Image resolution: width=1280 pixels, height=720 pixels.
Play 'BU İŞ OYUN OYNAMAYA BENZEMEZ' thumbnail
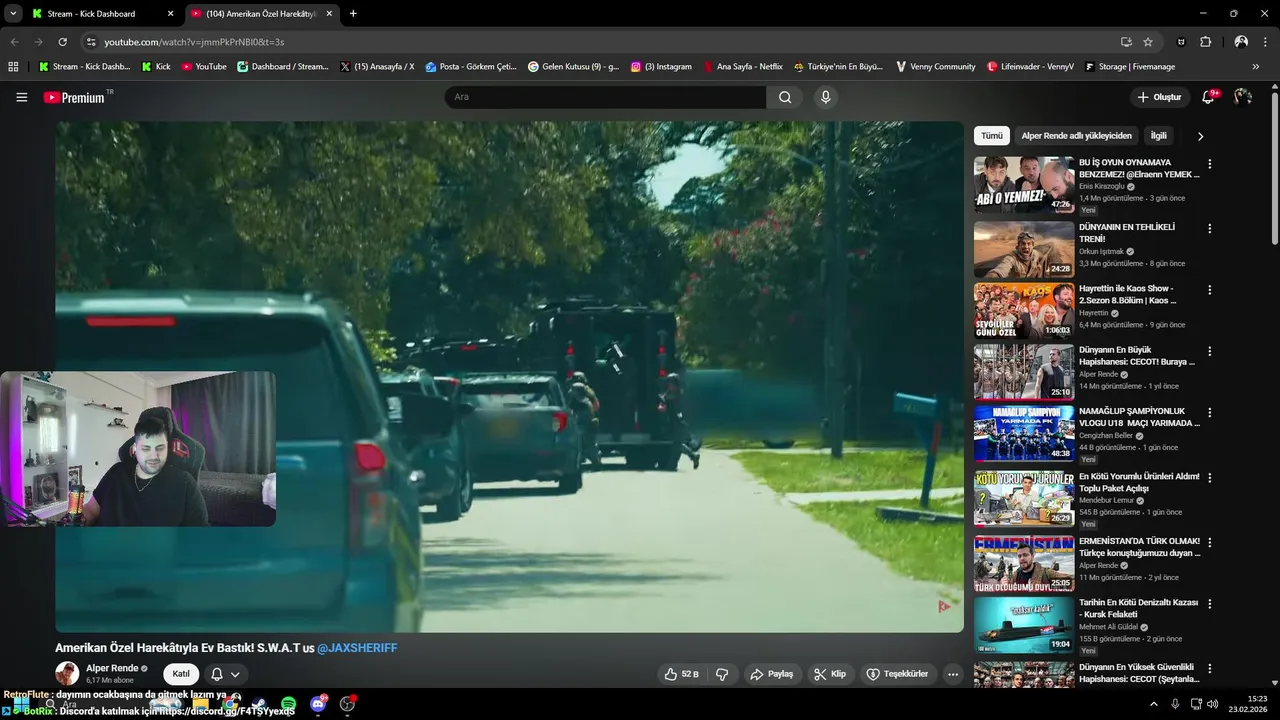pos(1024,184)
